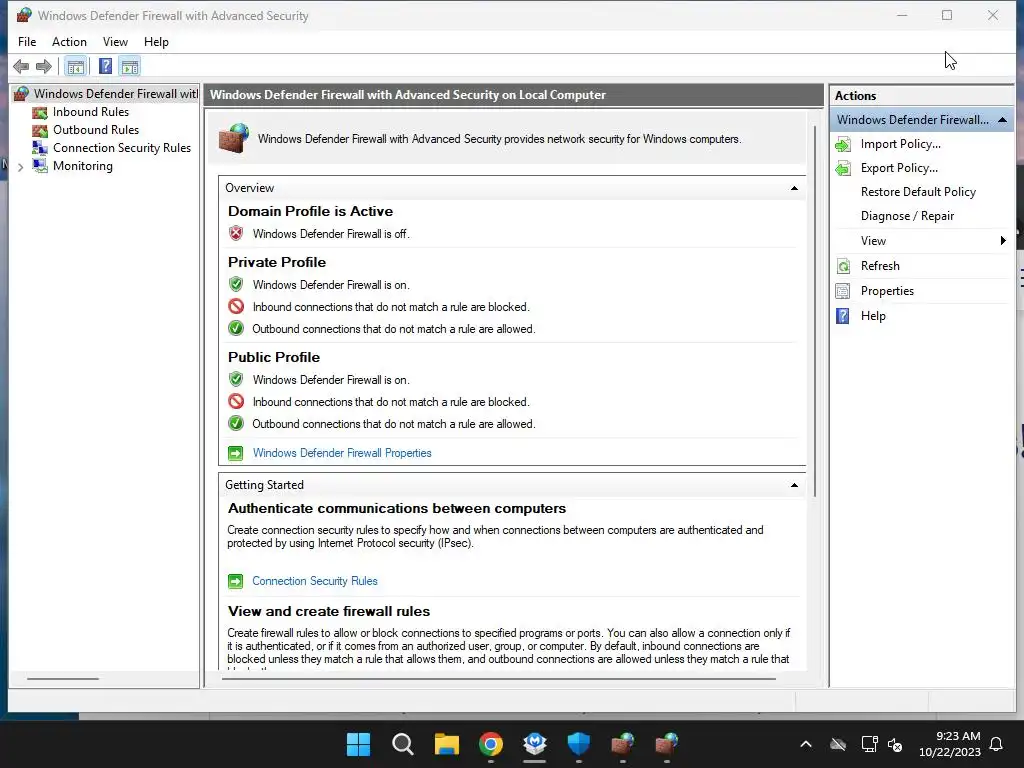This screenshot has height=768, width=1024.
Task: Click the center pane horizontal scrollbar
Action: click(x=499, y=679)
